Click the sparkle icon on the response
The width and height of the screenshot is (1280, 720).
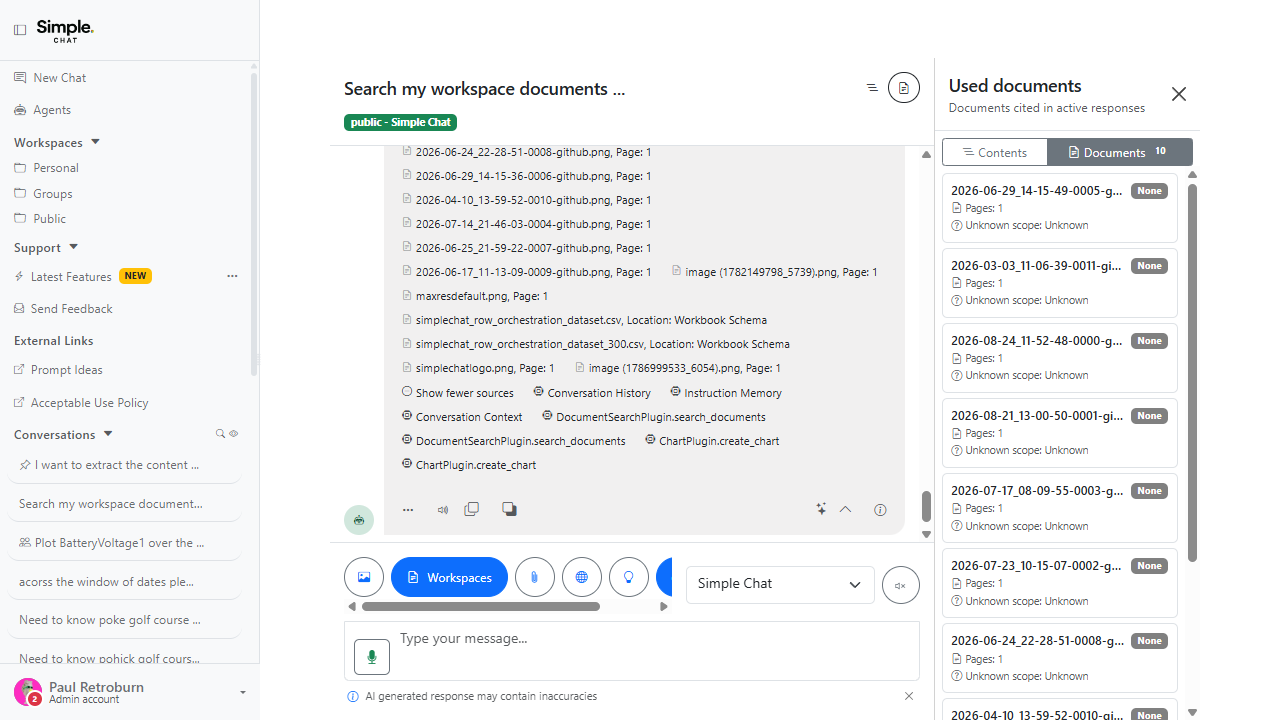click(821, 509)
